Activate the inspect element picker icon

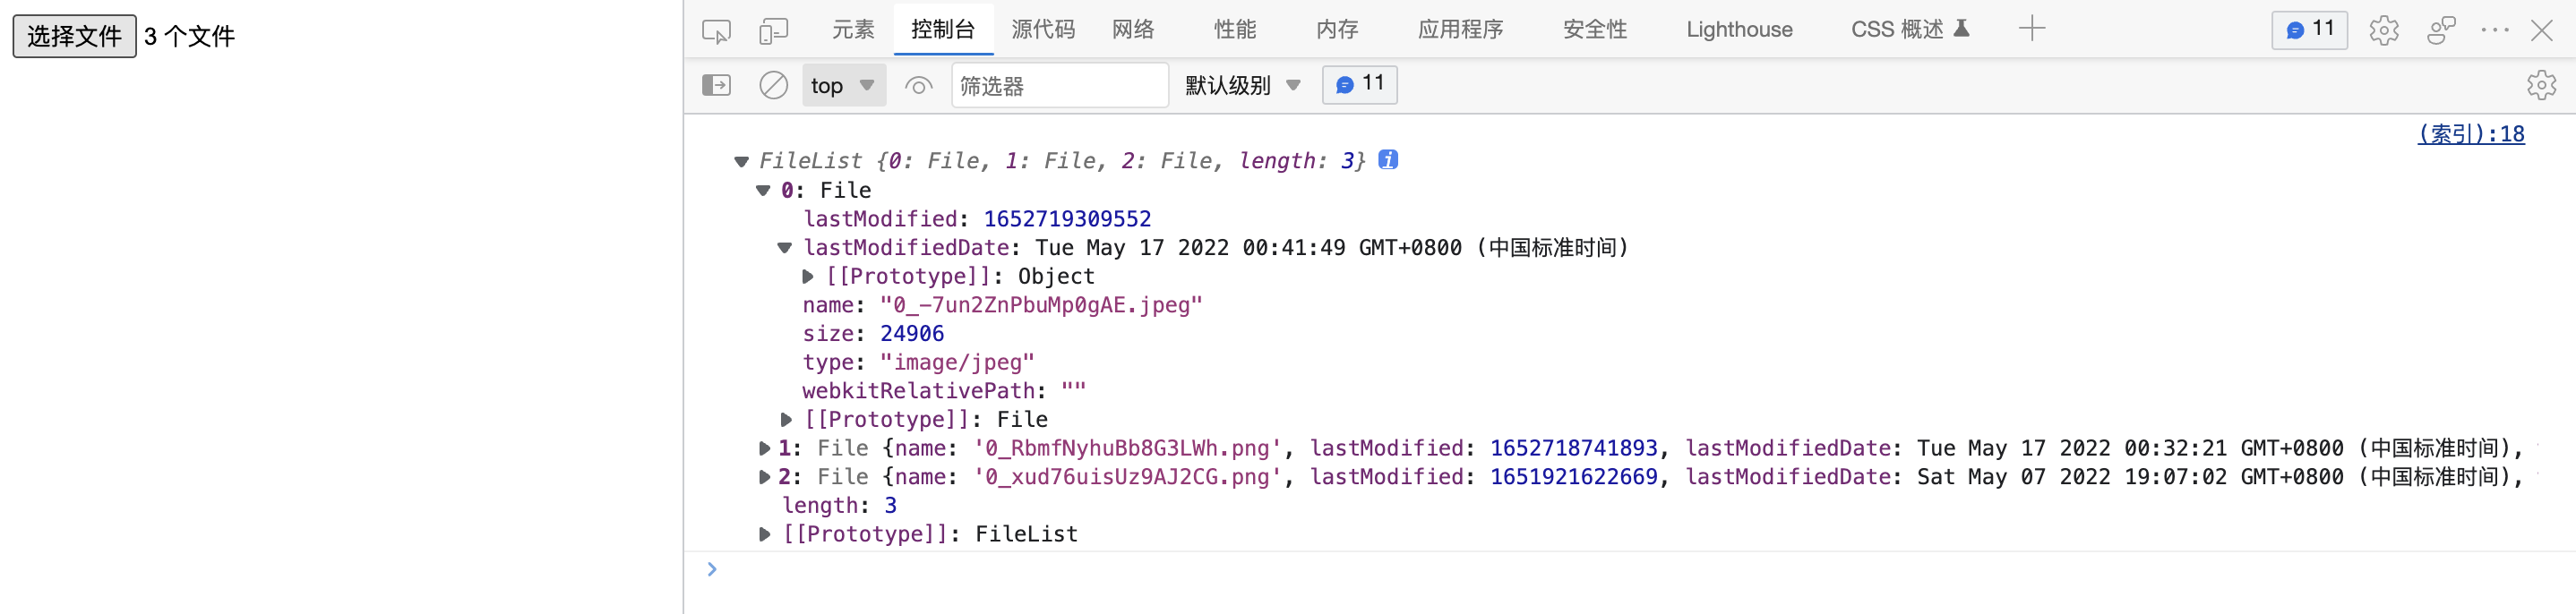tap(716, 31)
